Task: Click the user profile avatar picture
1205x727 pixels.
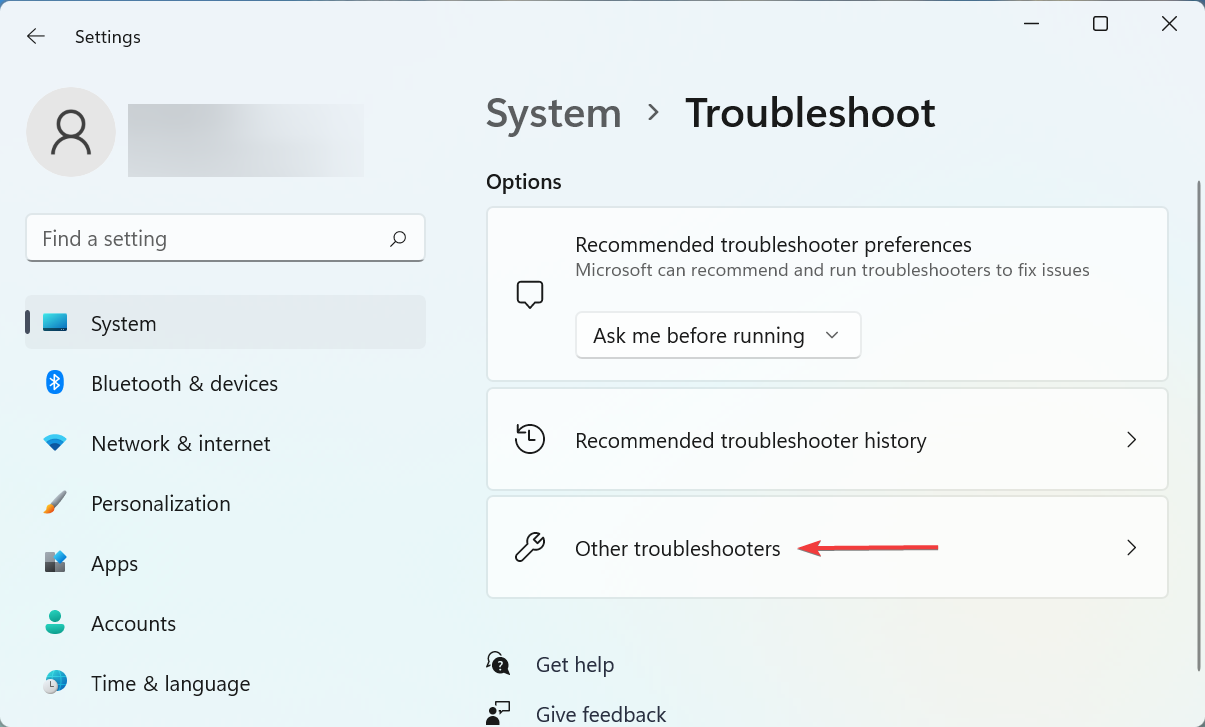Action: (71, 131)
